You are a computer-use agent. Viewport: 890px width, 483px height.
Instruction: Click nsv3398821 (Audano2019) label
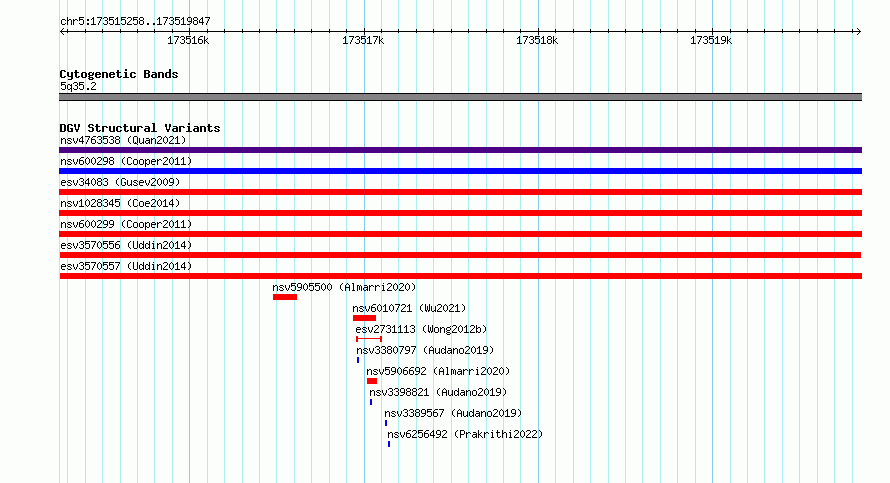click(438, 392)
